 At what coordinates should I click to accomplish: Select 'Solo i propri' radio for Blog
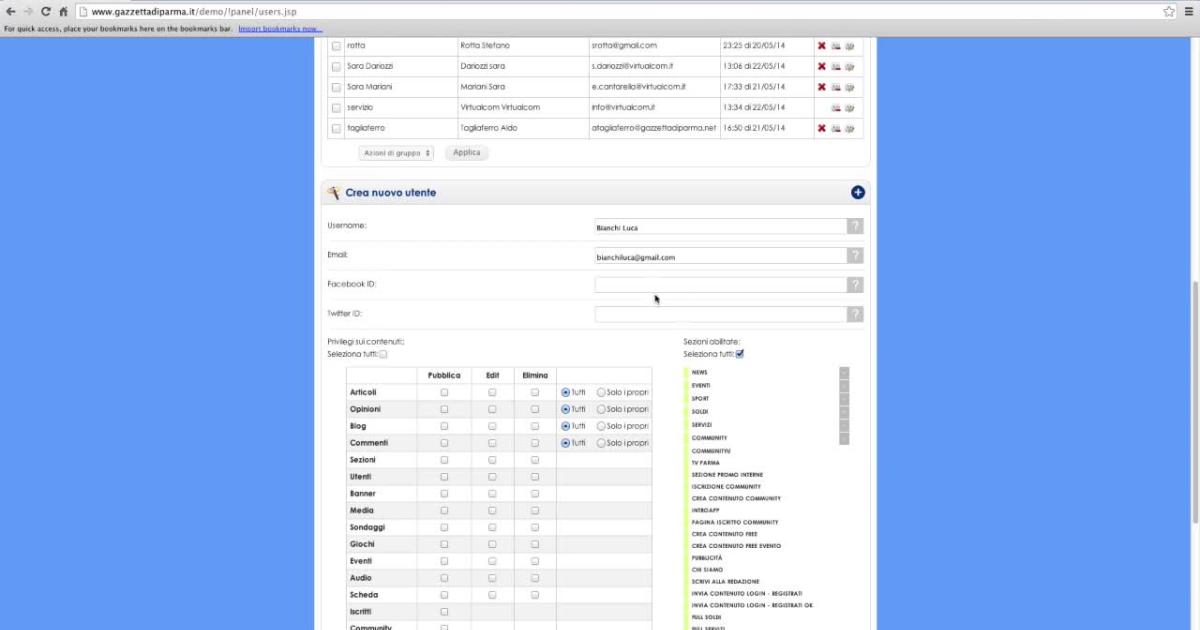coord(601,426)
